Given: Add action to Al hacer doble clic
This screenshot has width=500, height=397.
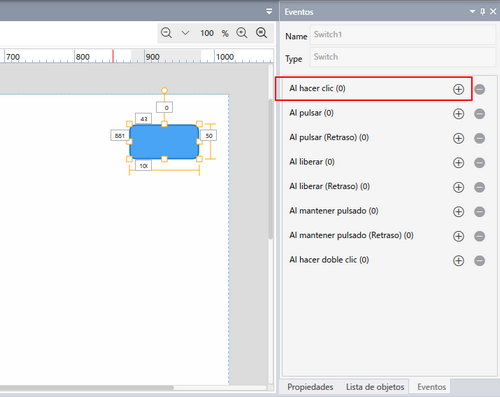Looking at the screenshot, I should [458, 261].
